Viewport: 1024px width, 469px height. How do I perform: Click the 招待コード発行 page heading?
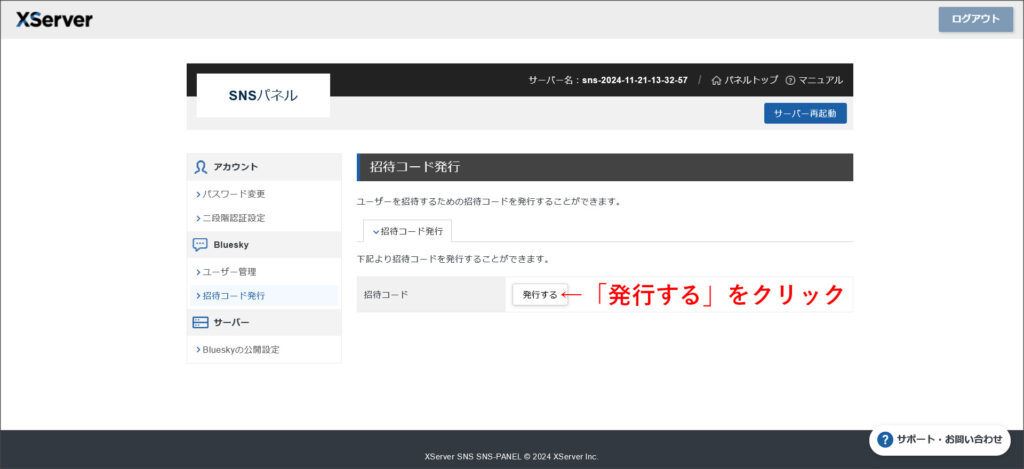415,167
